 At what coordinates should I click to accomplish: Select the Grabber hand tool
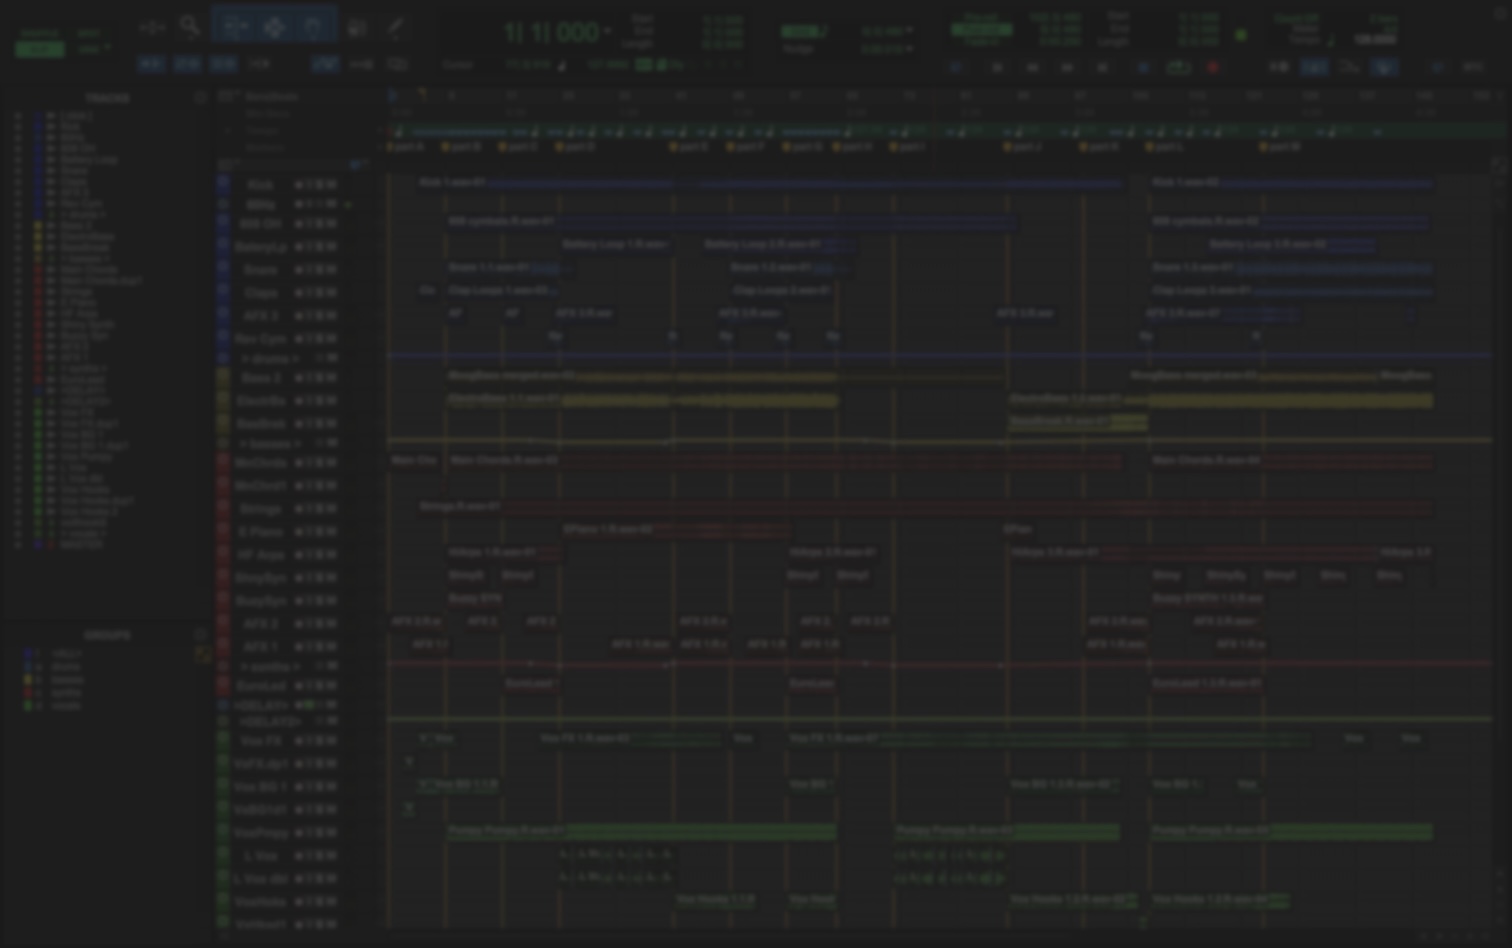[x=312, y=27]
